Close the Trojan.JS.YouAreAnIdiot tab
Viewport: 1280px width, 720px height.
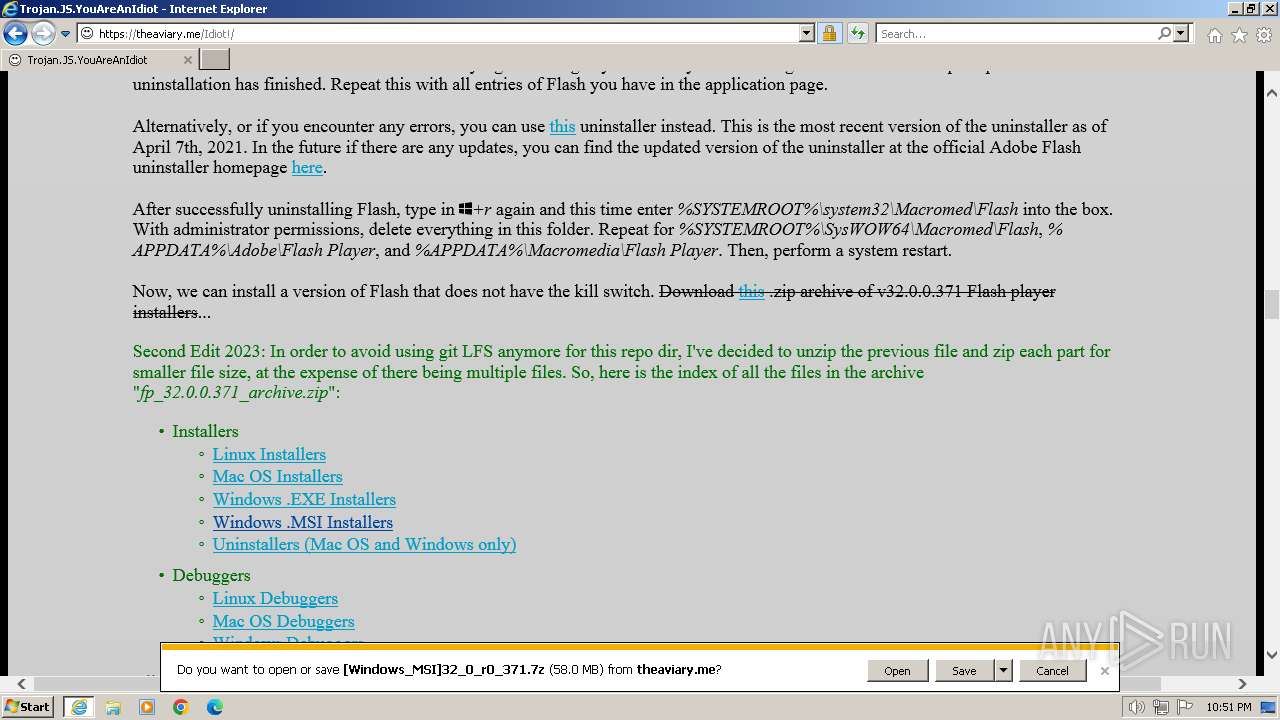click(187, 60)
